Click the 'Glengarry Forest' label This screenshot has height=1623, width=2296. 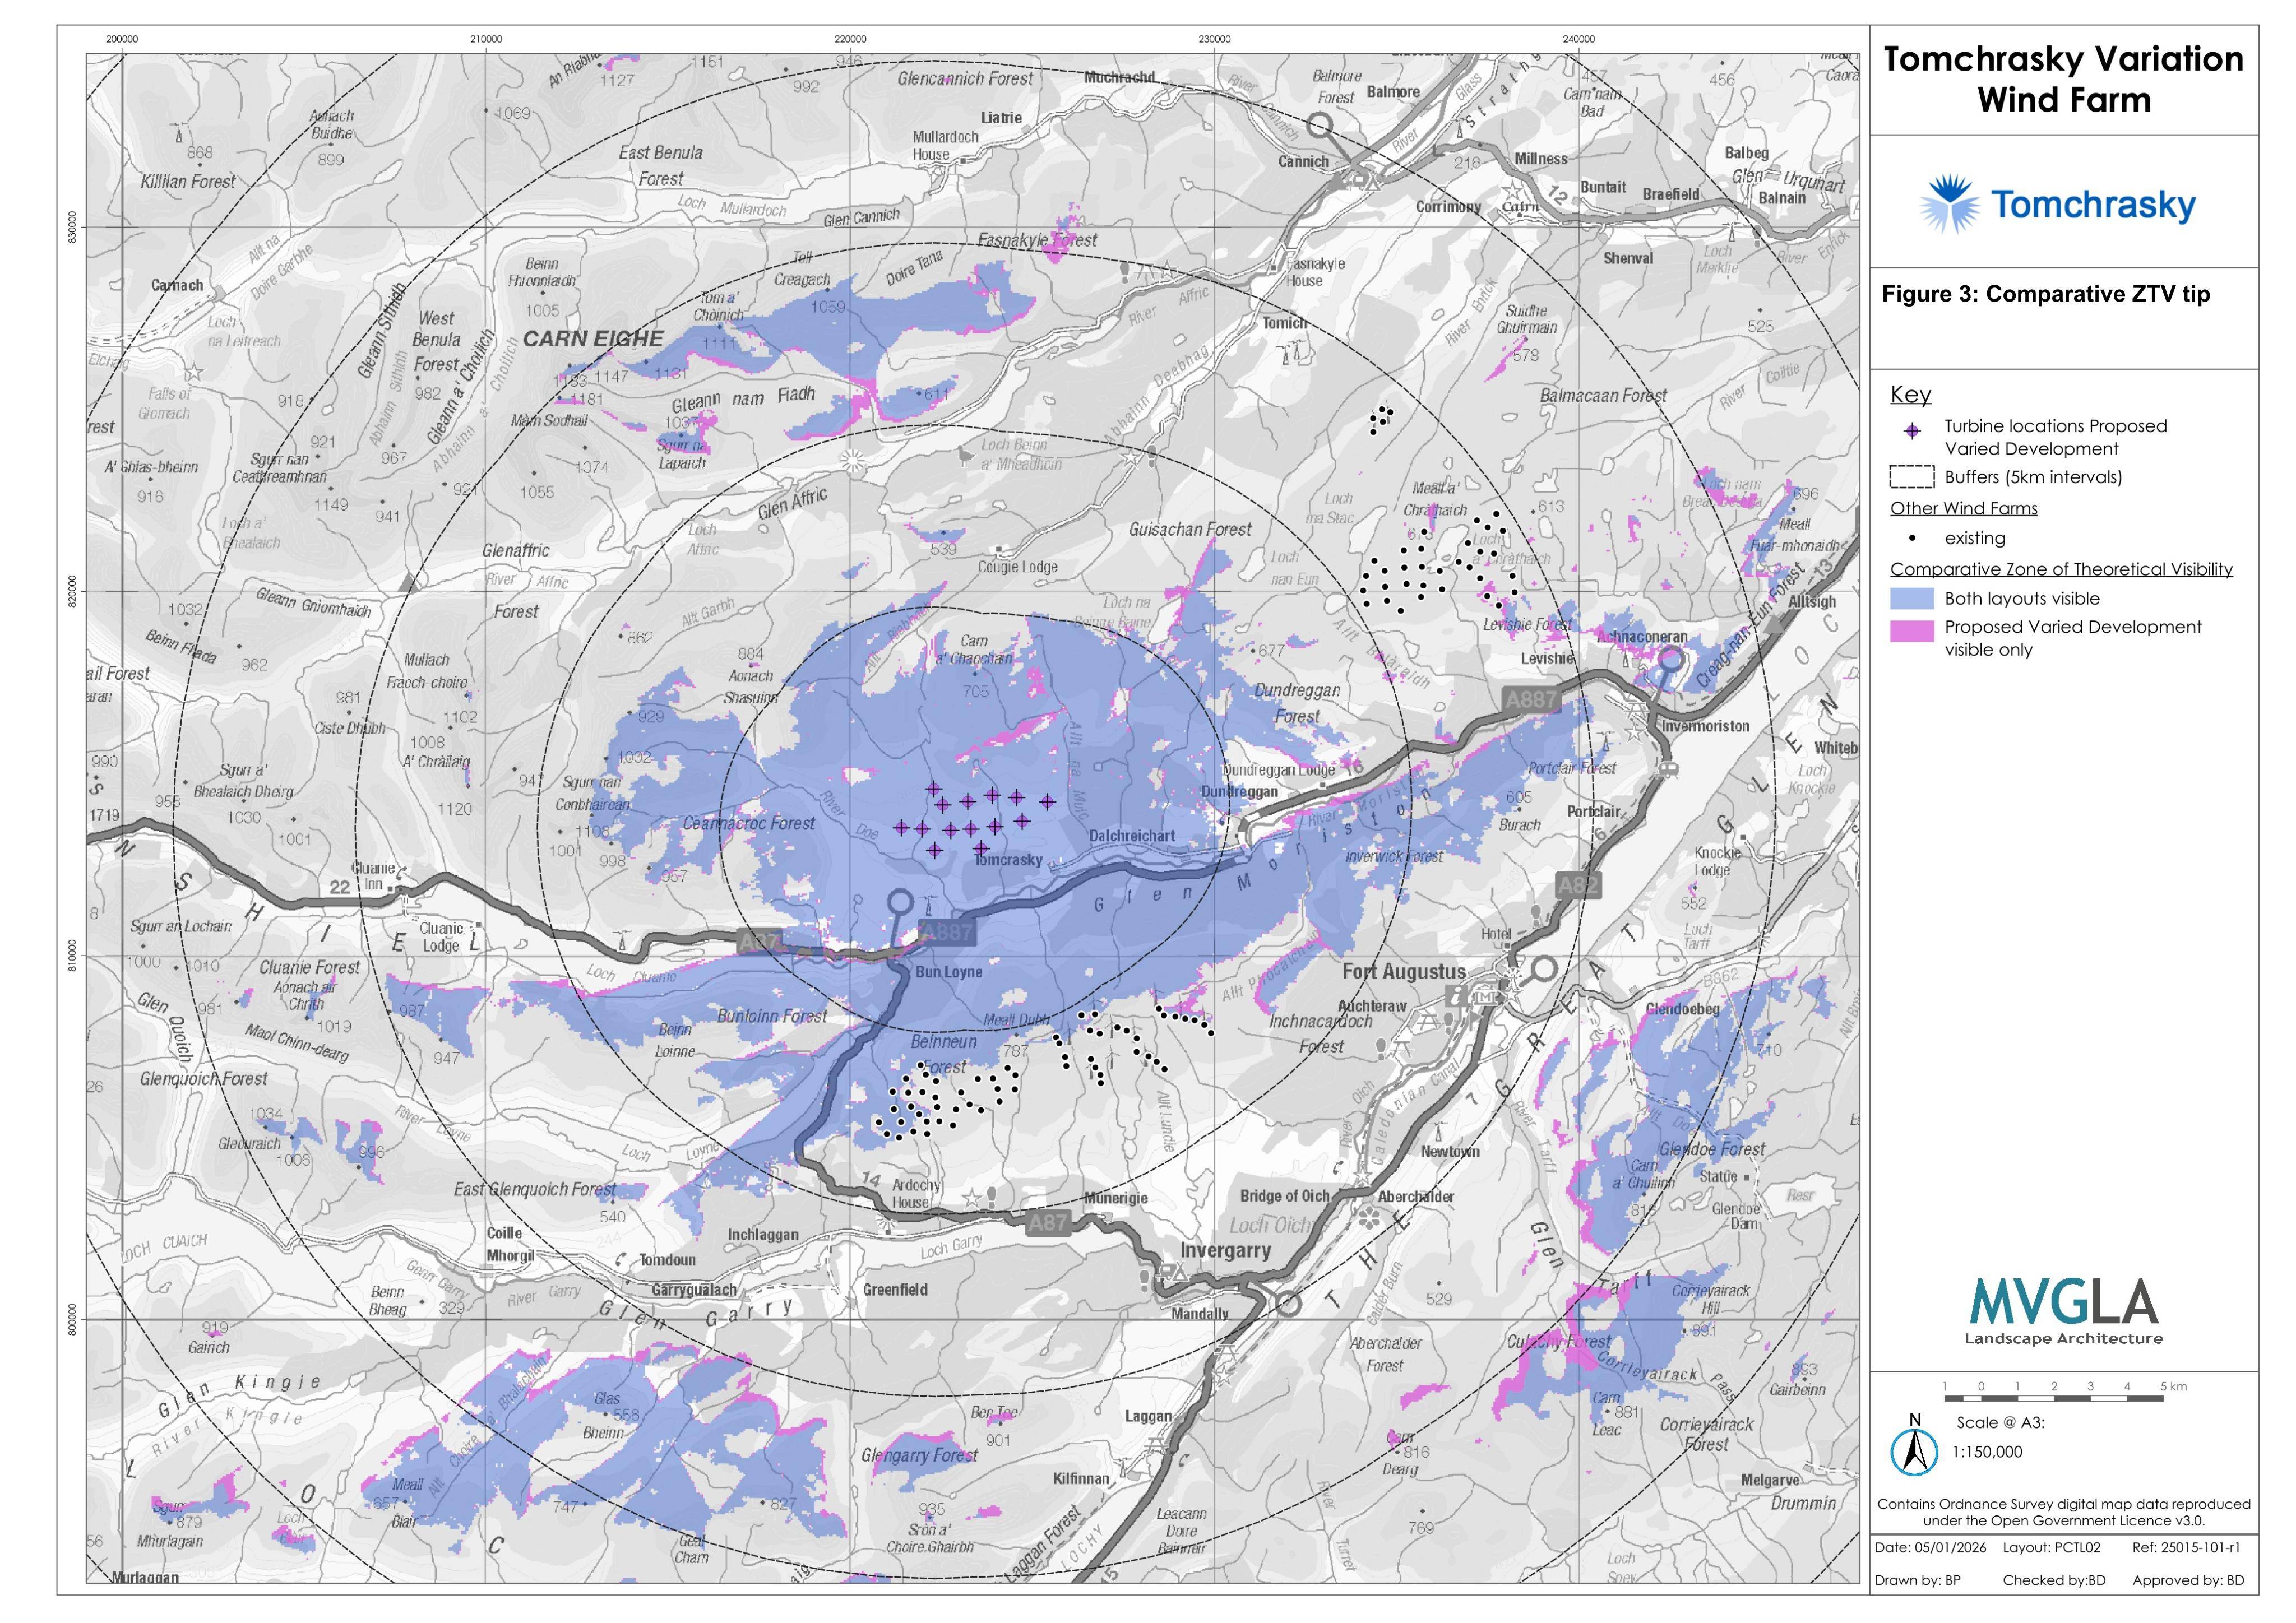(x=920, y=1455)
